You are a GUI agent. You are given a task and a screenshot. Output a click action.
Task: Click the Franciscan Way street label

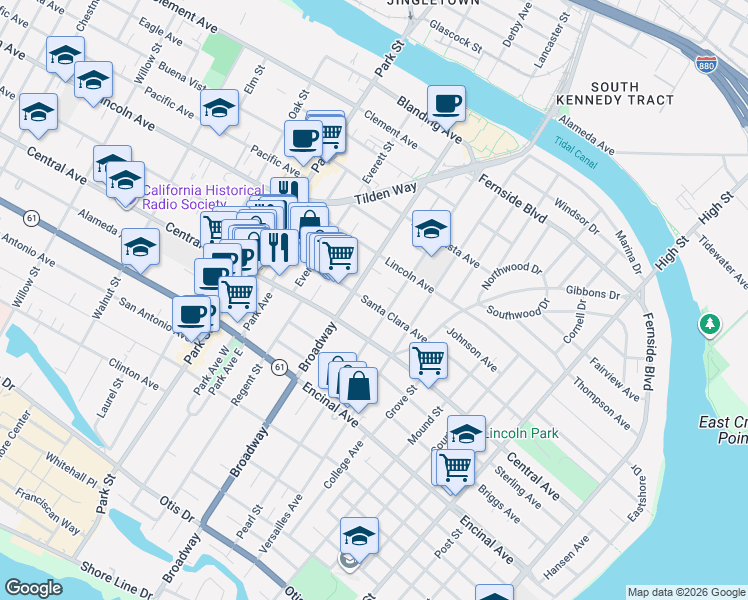47,511
